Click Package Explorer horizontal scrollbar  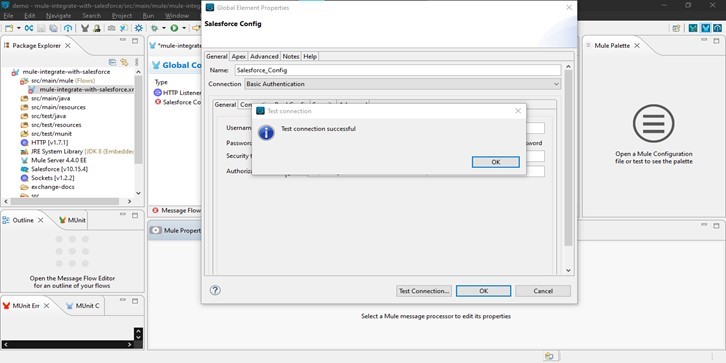[64, 201]
